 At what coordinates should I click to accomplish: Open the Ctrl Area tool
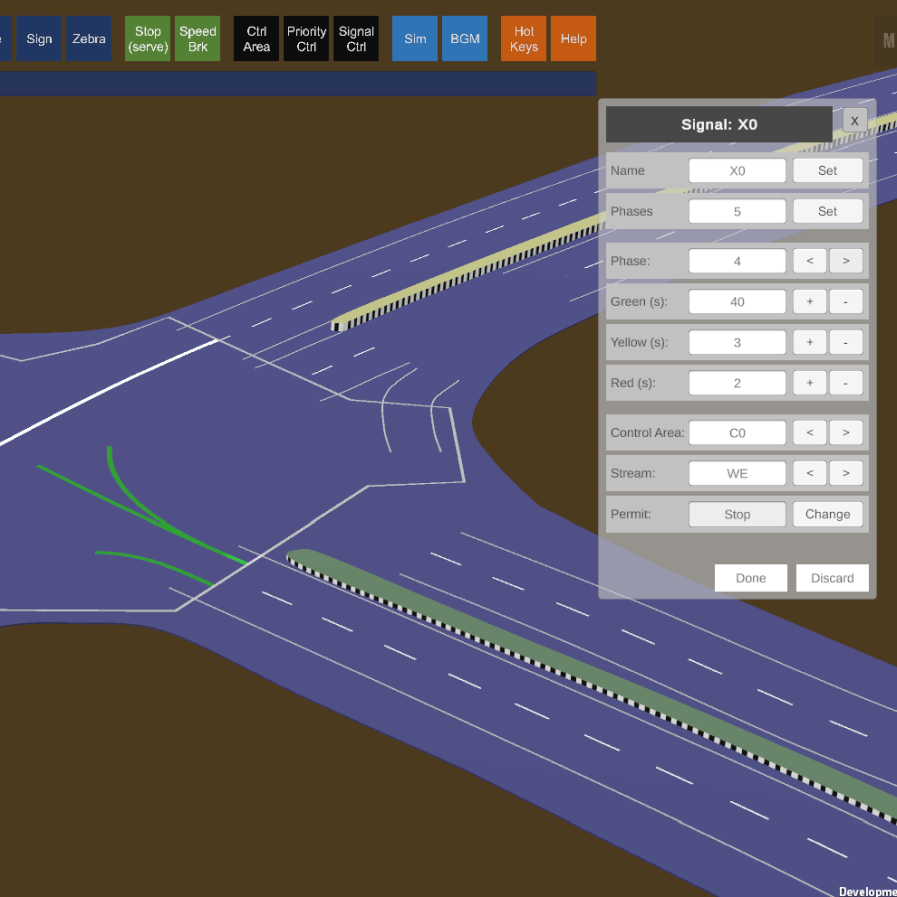[x=256, y=39]
